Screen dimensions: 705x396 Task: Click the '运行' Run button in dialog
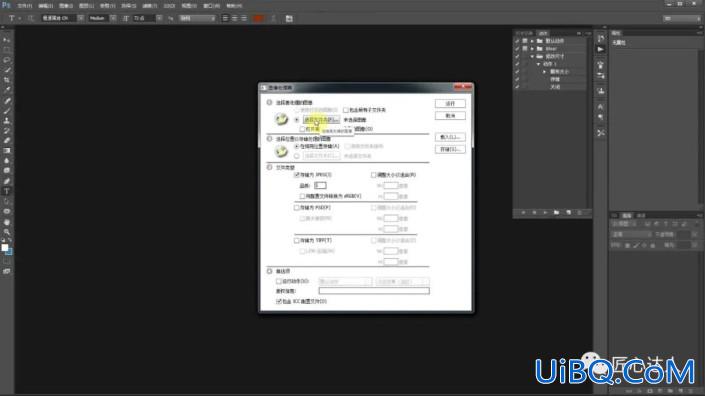point(450,104)
